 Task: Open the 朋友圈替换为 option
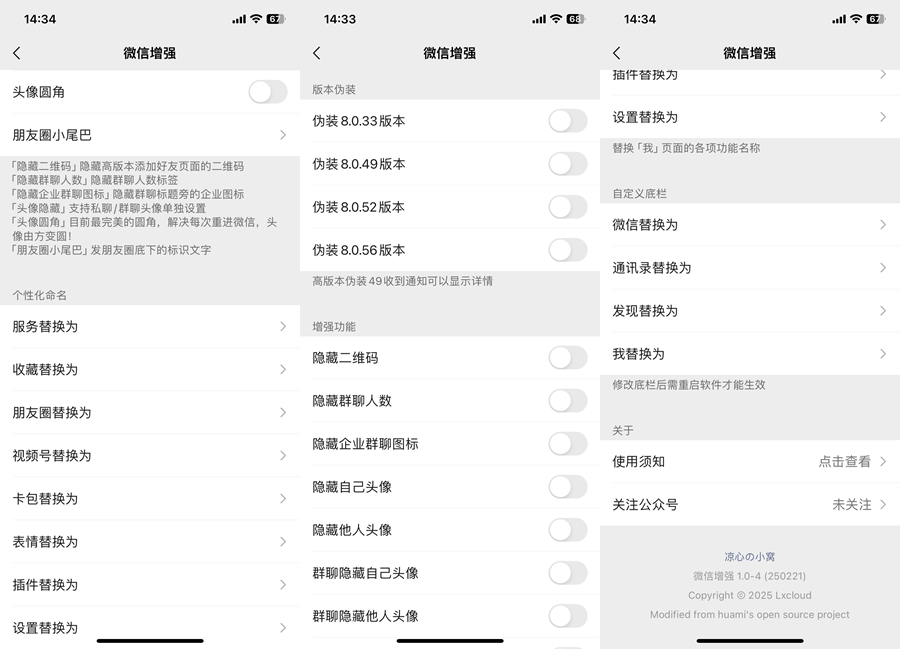[x=150, y=412]
